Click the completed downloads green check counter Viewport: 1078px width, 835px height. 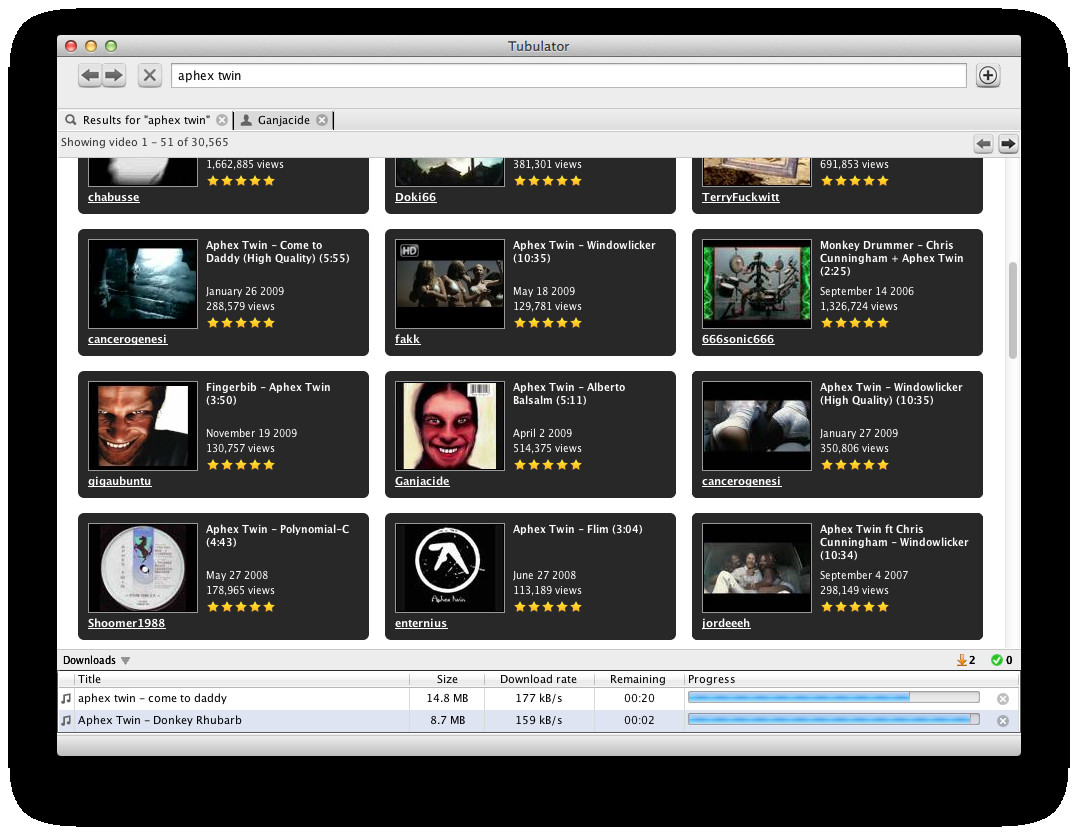[x=1002, y=660]
